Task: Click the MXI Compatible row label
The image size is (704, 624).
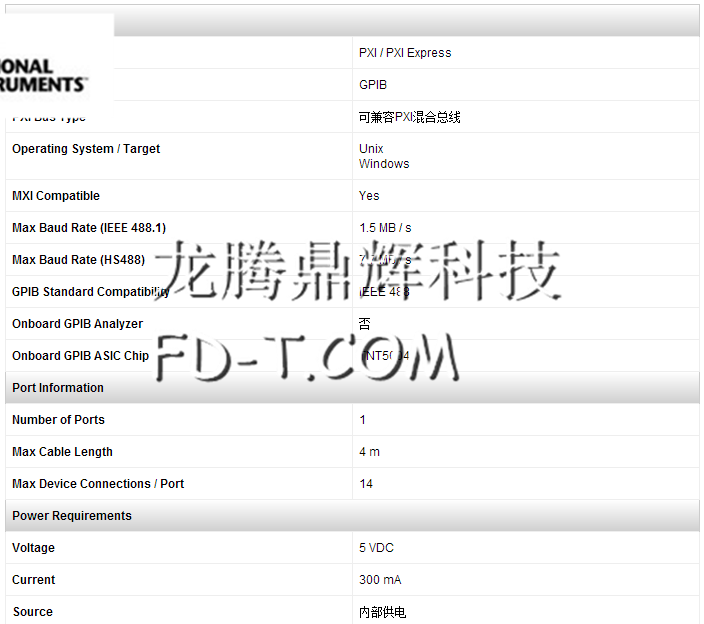Action: [x=56, y=196]
